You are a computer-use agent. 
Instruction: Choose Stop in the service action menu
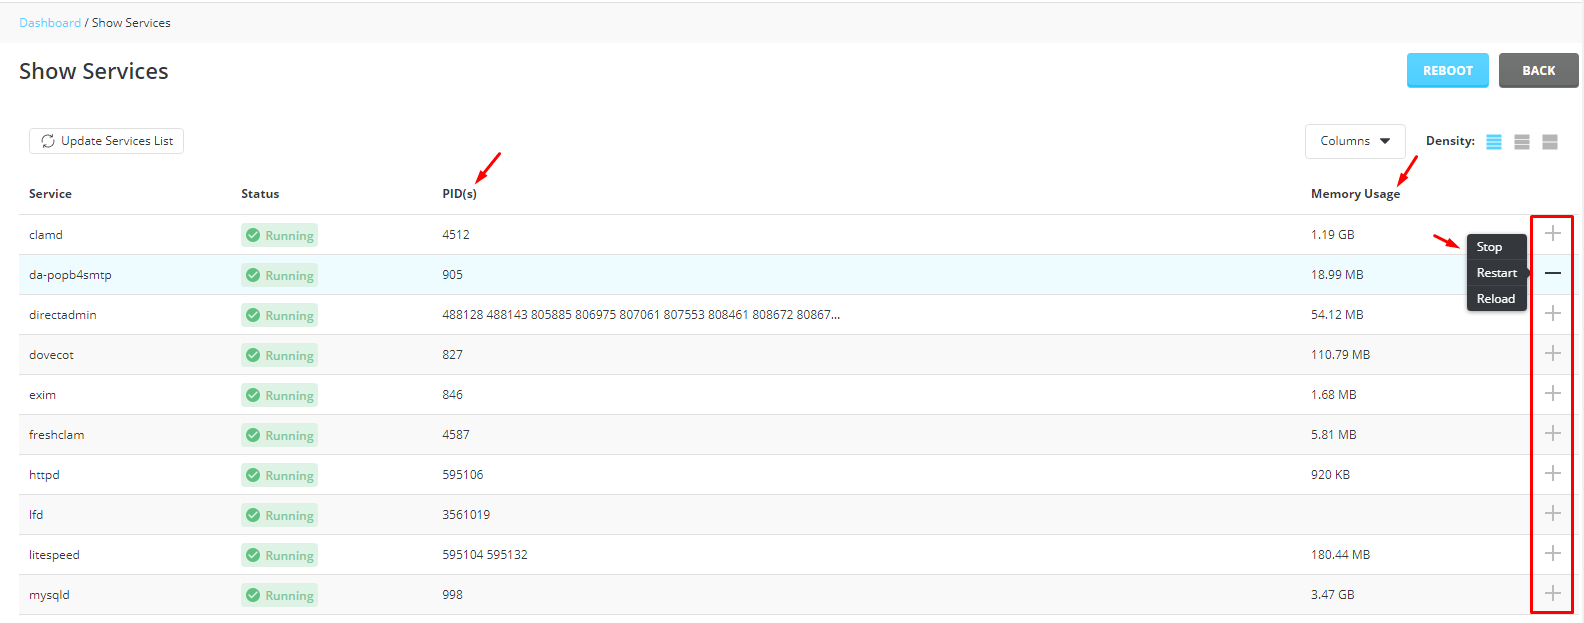[x=1496, y=247]
